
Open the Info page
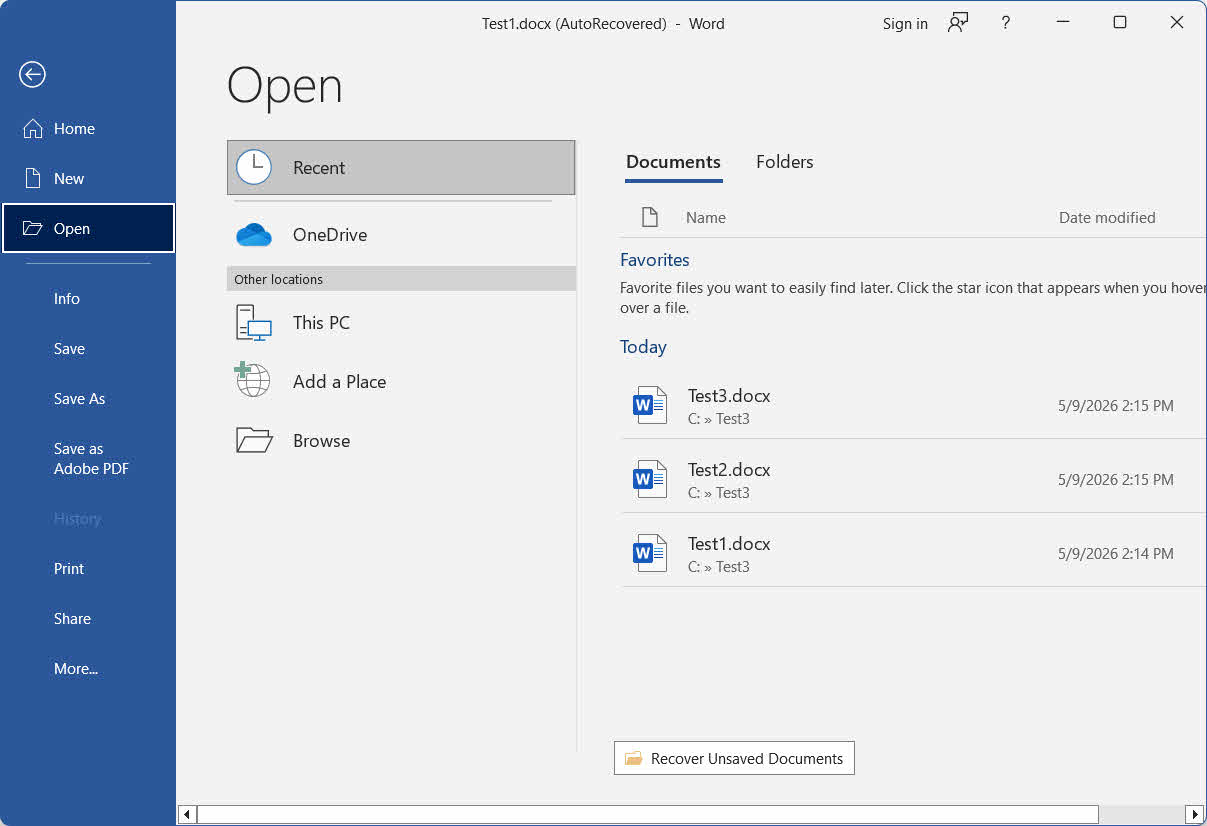tap(88, 298)
